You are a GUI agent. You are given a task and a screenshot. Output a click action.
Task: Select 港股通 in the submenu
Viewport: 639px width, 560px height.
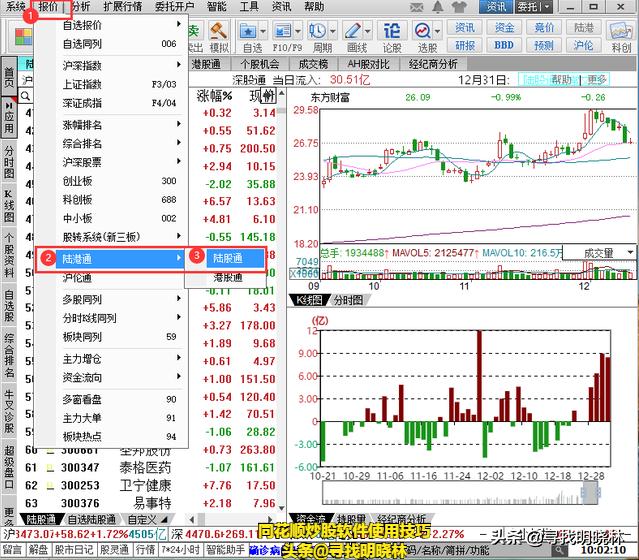tap(228, 278)
